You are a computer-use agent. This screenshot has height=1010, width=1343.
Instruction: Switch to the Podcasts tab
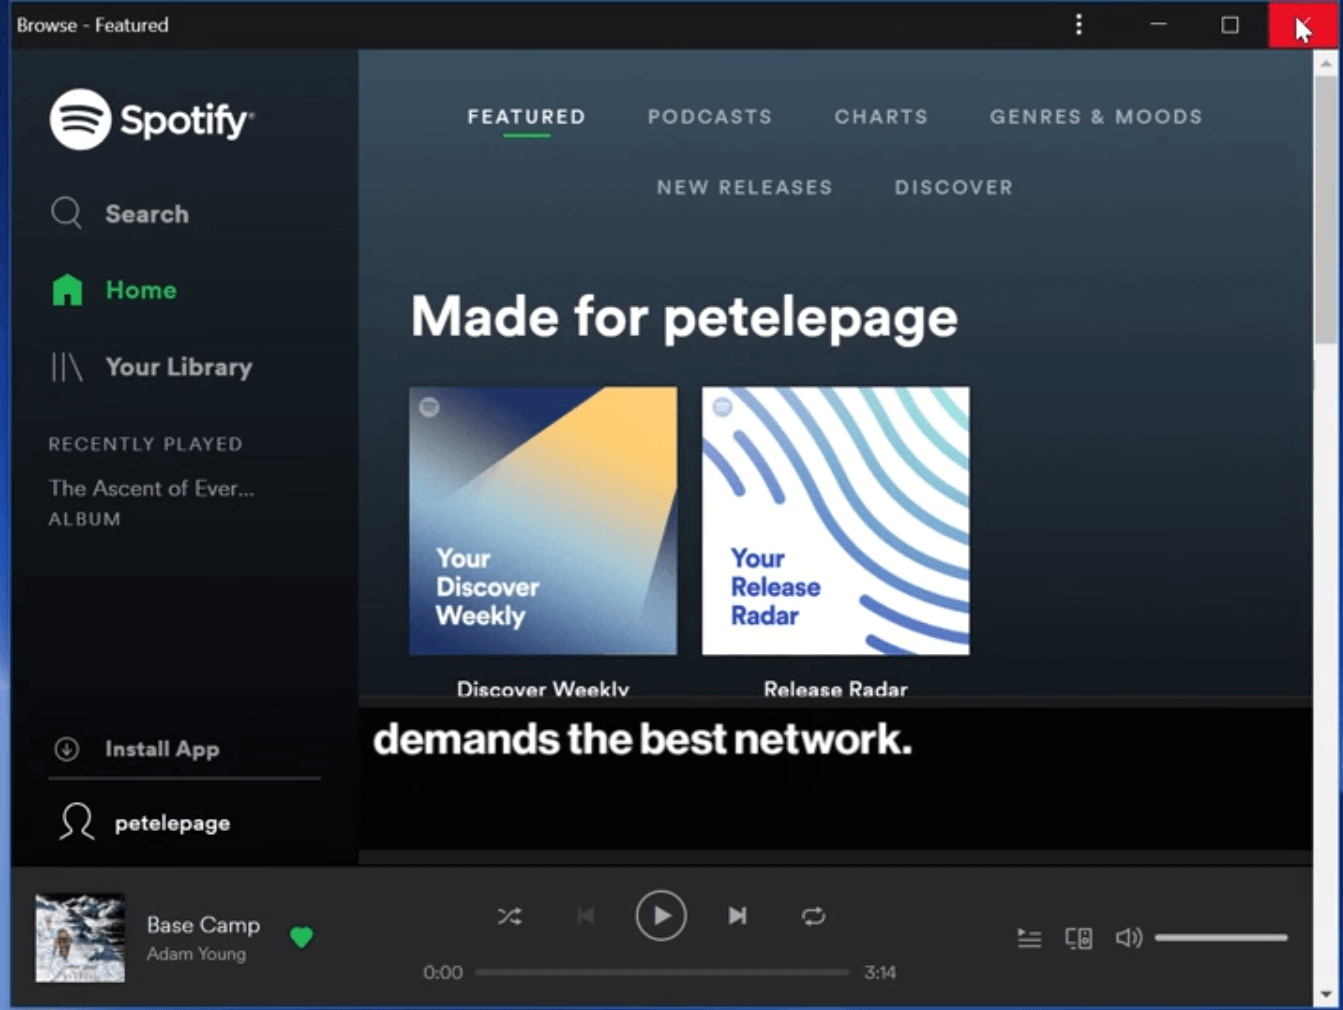[710, 117]
